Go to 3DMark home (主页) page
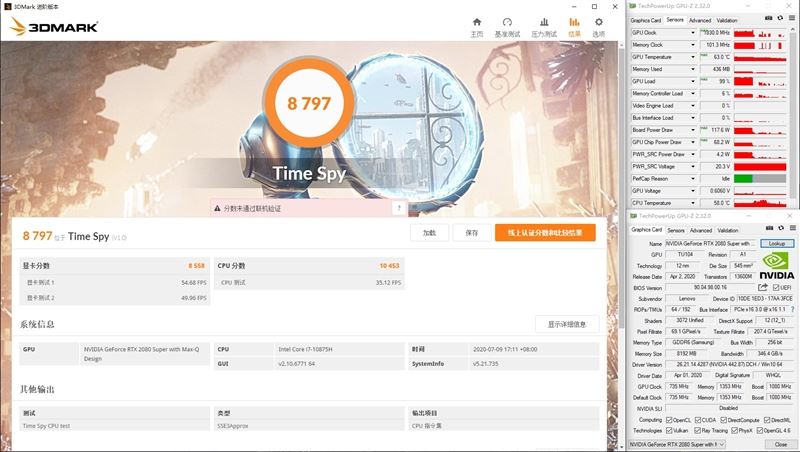This screenshot has height=452, width=800. [477, 27]
